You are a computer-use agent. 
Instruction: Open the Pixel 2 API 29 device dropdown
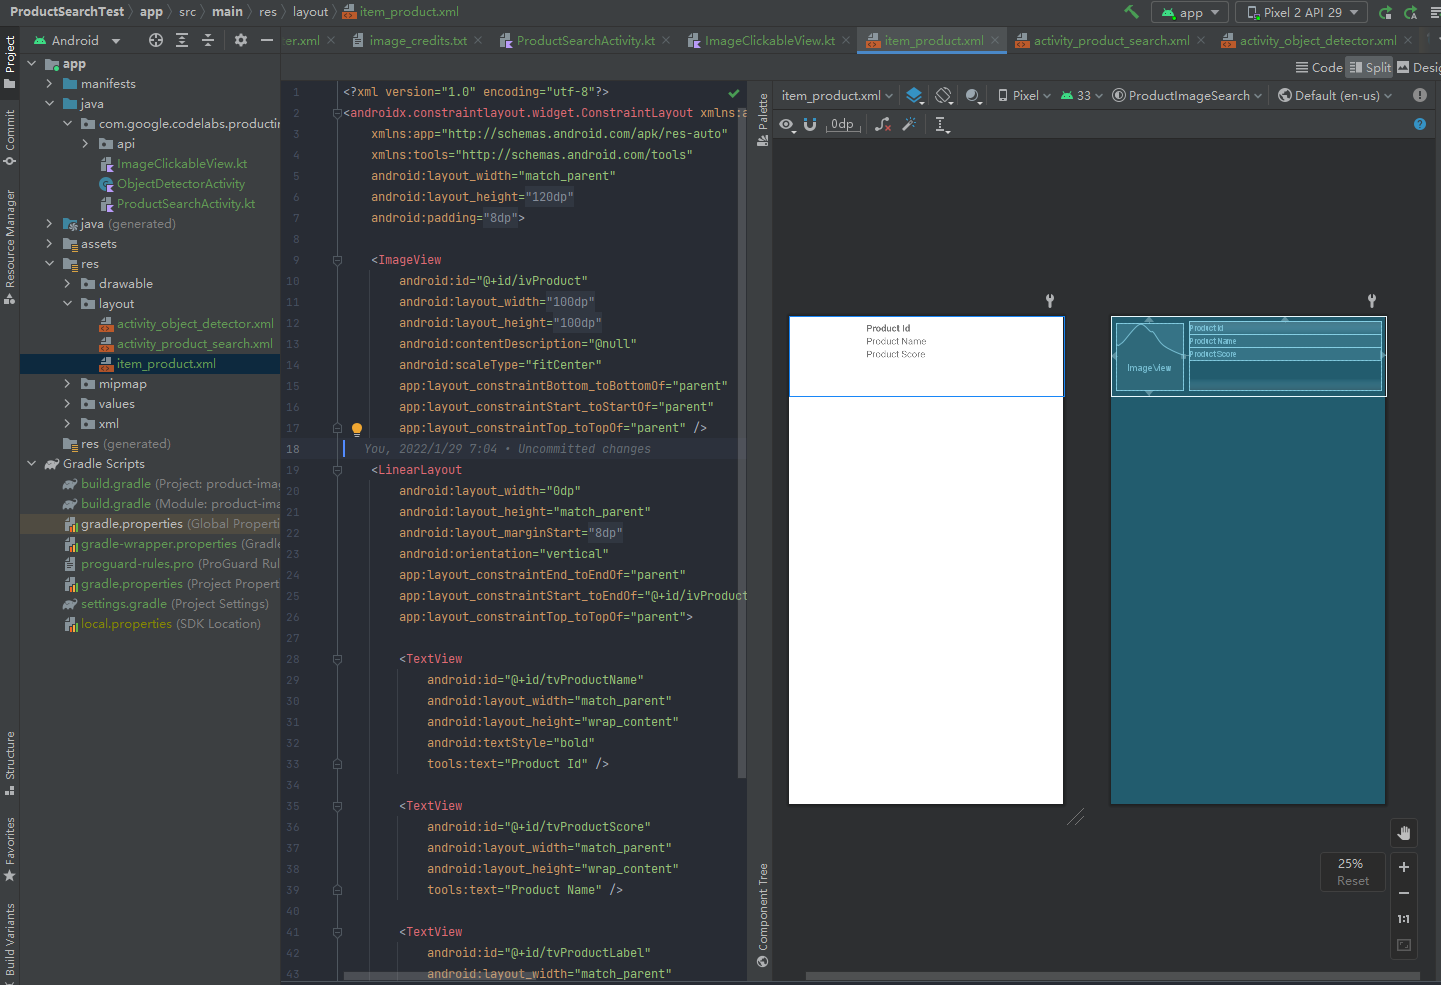tap(1302, 12)
